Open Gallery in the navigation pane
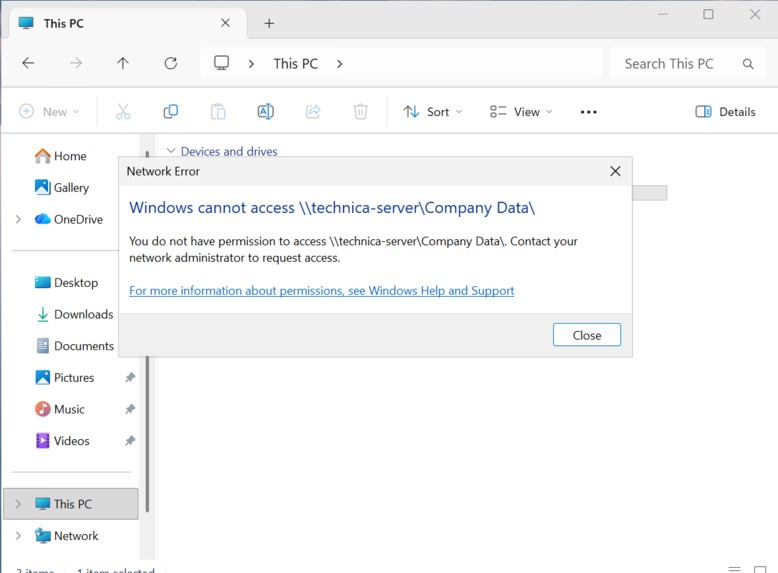Screen dimensions: 778x573 pyautogui.click(x=62, y=188)
